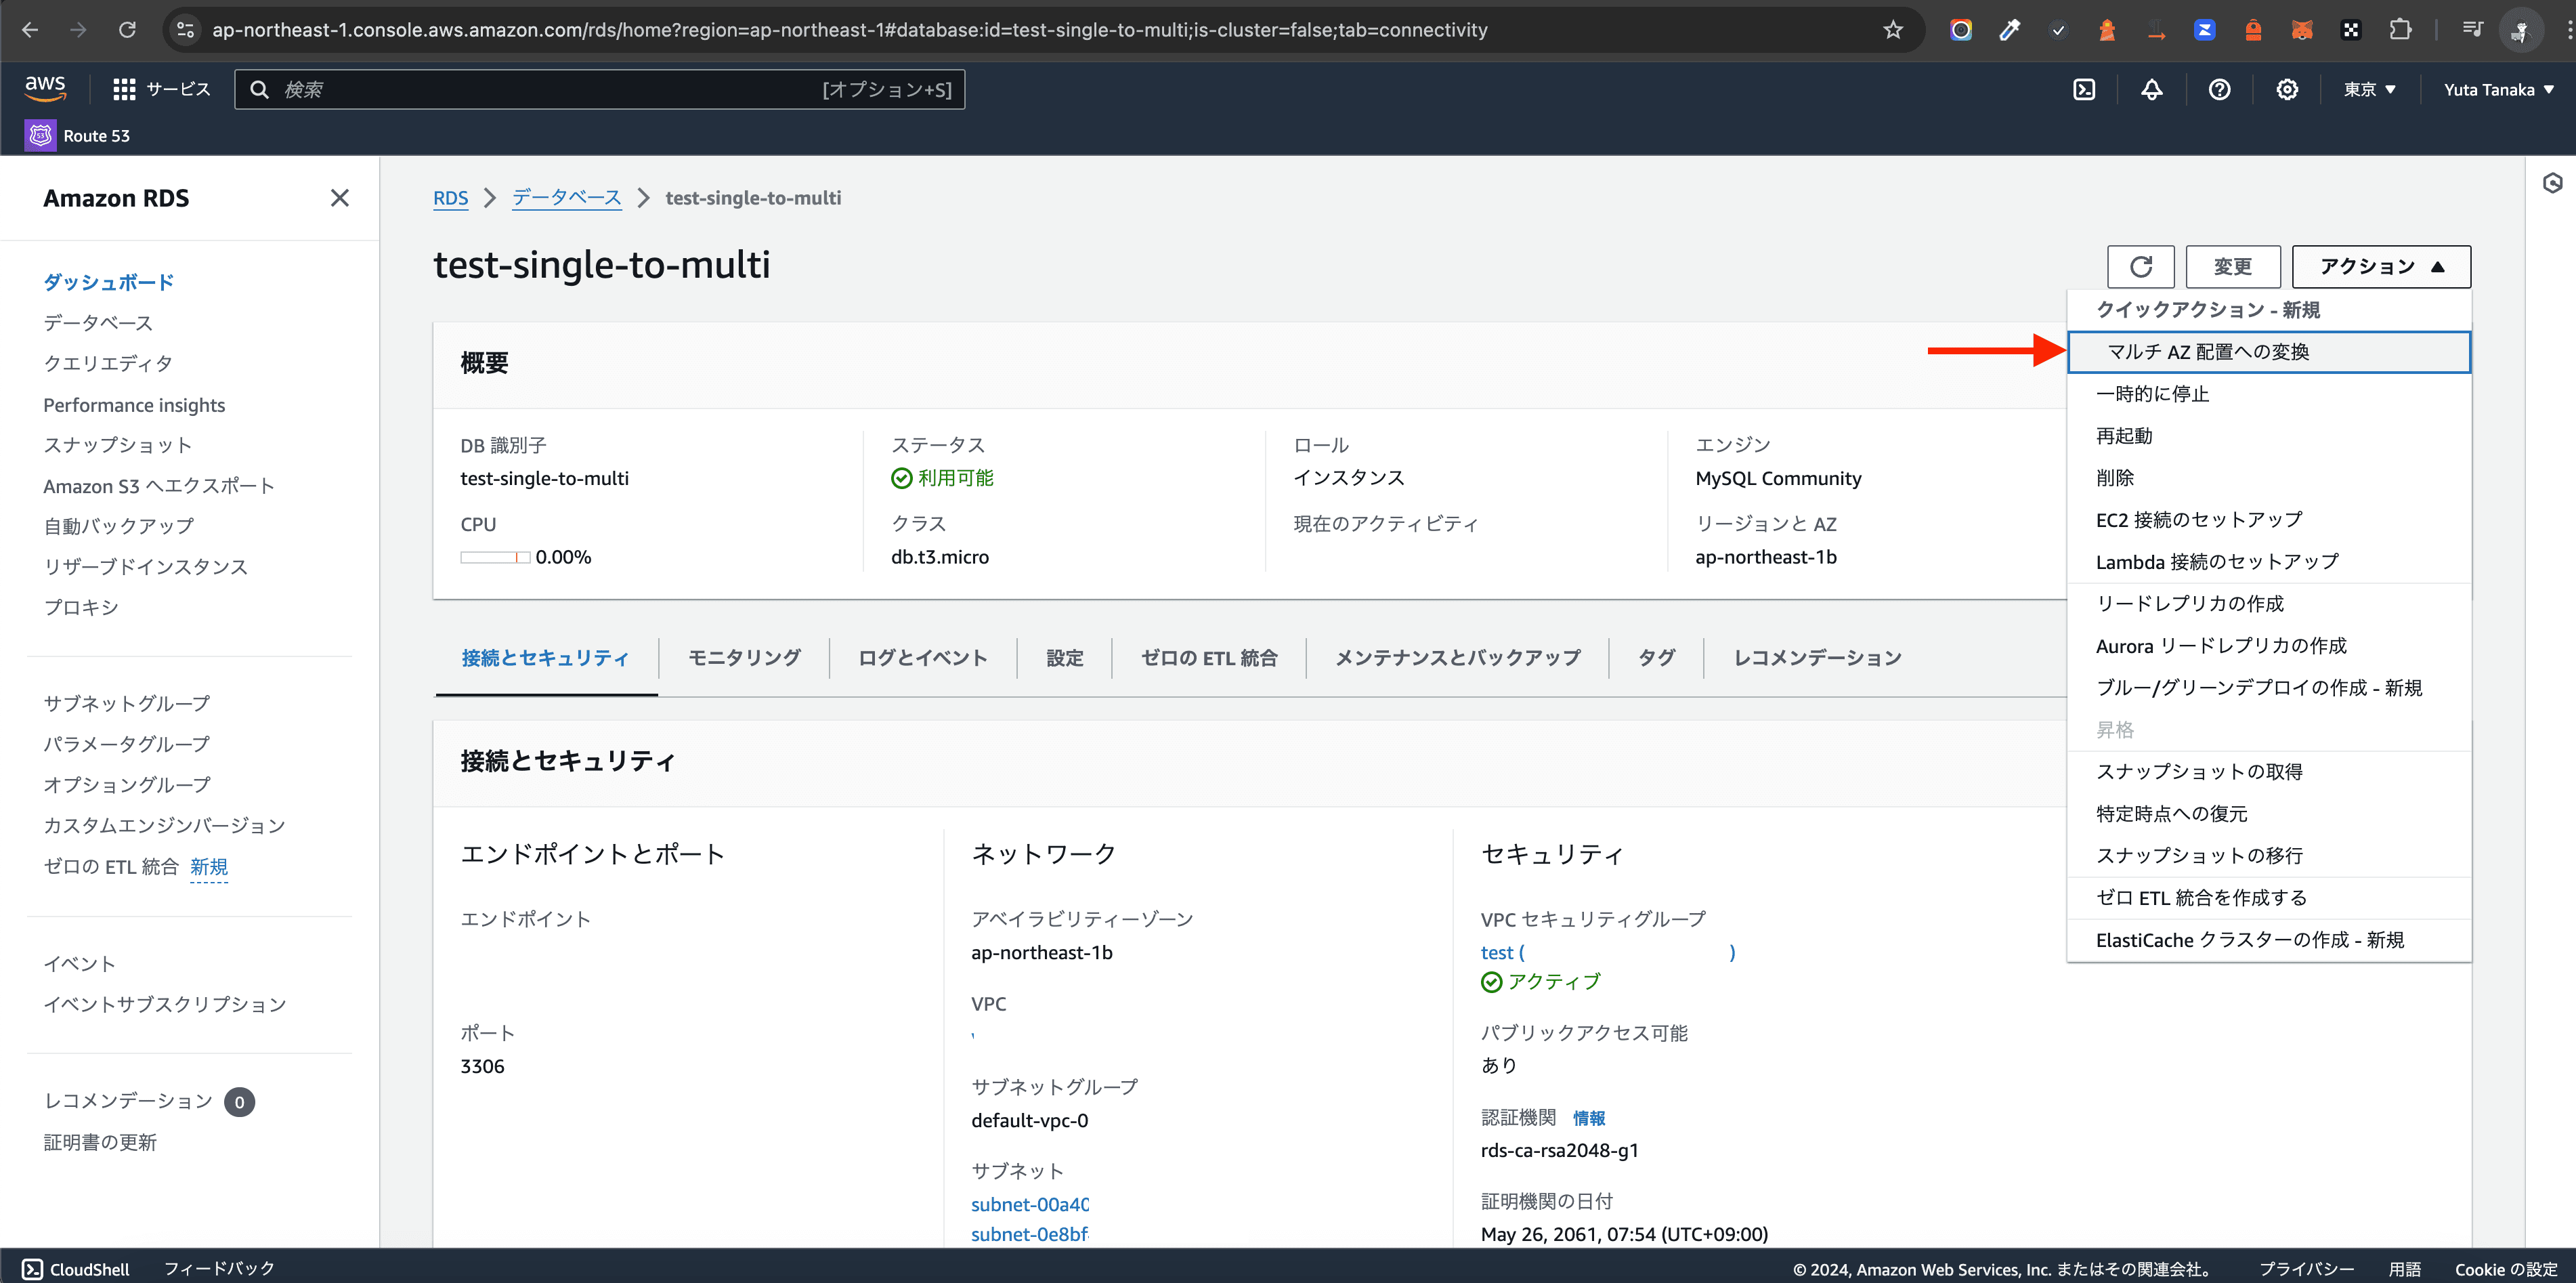Screen dimensions: 2576x1283
Task: Switch to the モニタリング tab
Action: coord(744,658)
